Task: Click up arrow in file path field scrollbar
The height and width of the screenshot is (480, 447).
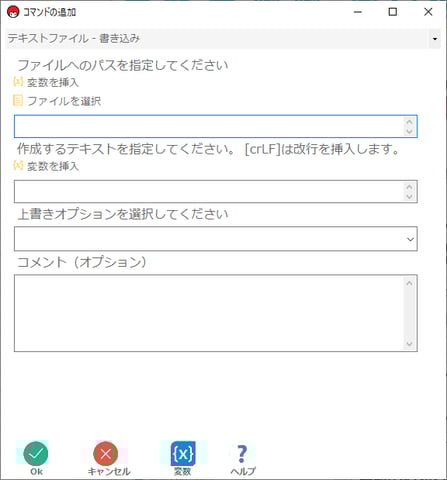Action: coord(409,122)
